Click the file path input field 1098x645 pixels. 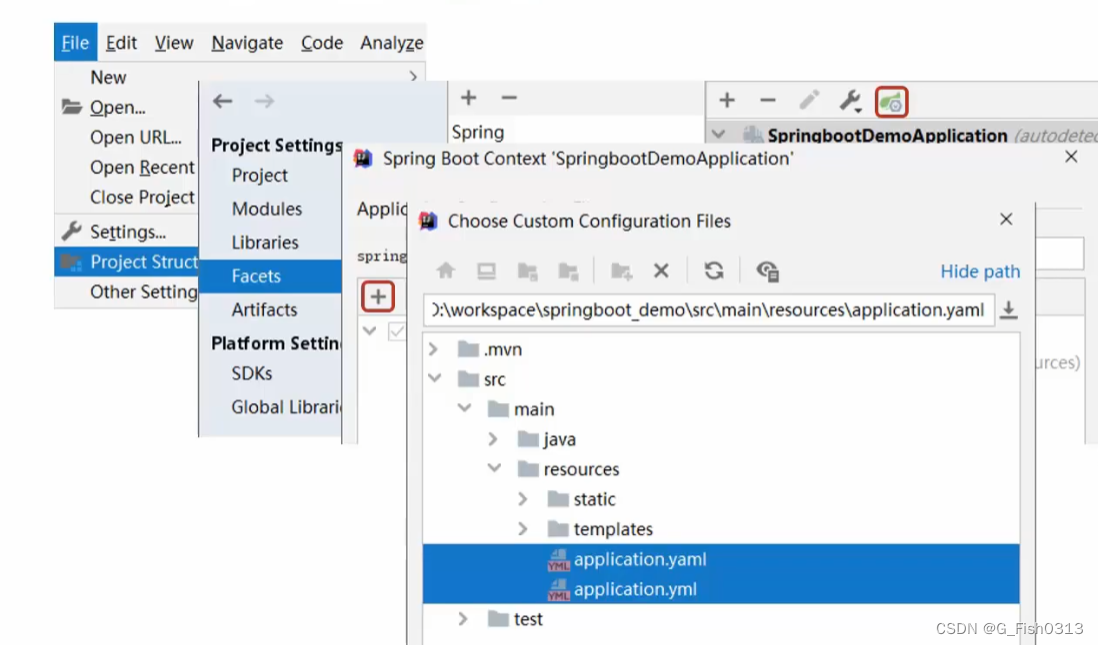709,310
